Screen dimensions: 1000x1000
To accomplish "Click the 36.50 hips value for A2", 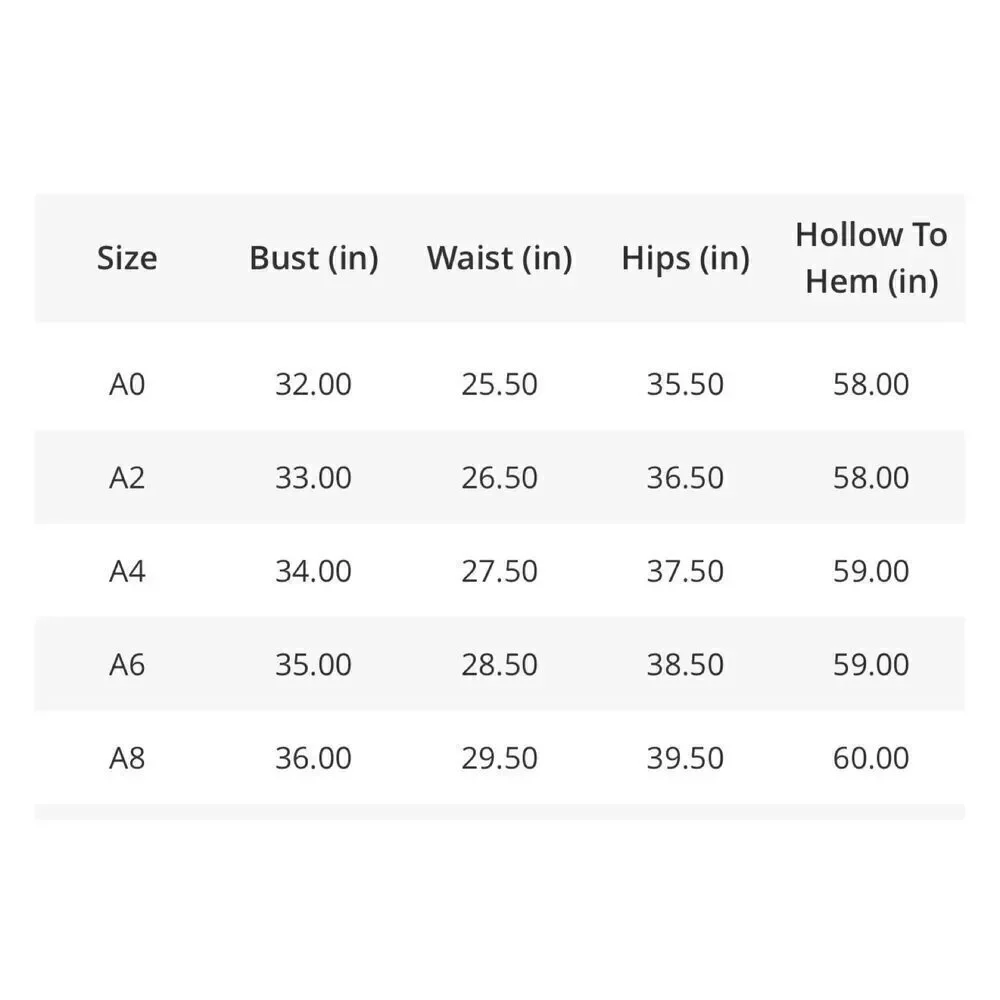I will point(685,478).
